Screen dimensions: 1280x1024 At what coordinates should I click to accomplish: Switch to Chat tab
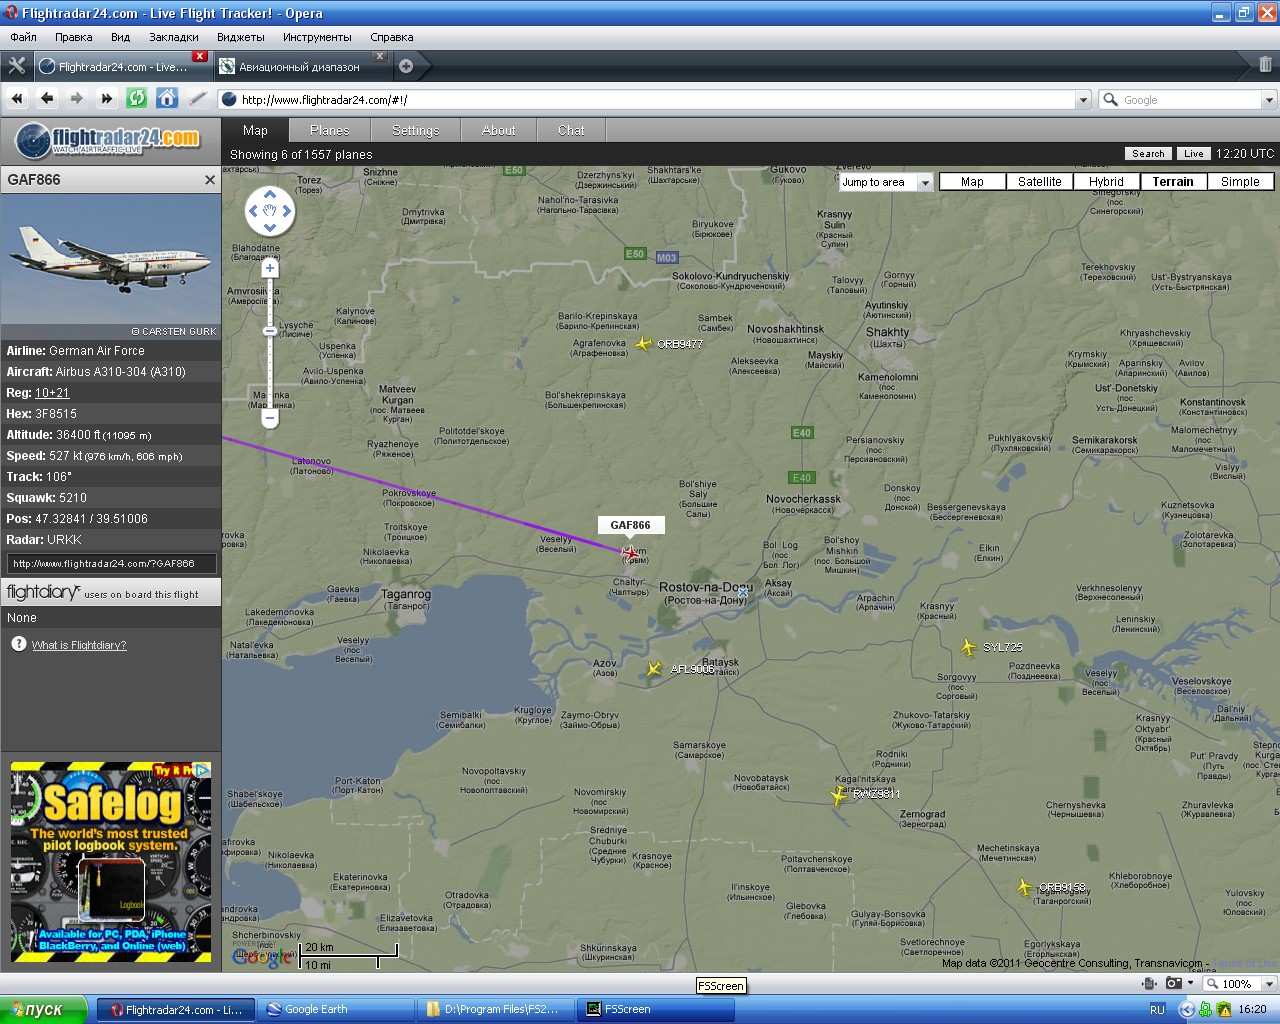(571, 130)
